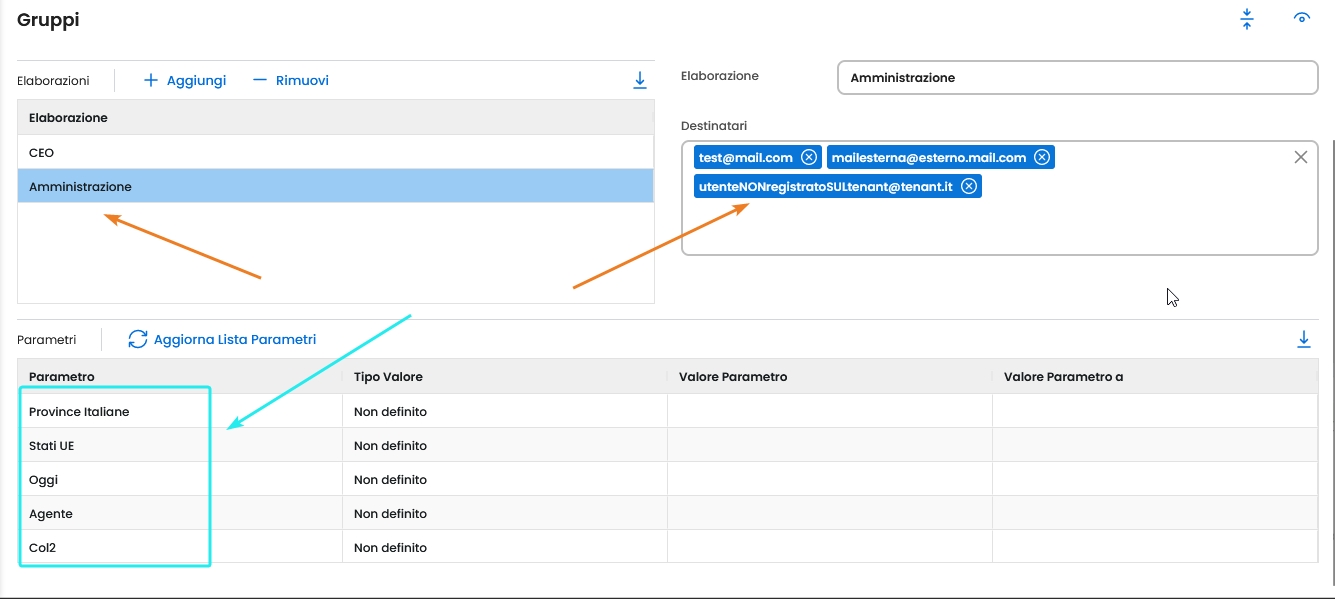Click the Elaborazione name input field
Screen dimensions: 1335x599
[x=1077, y=78]
